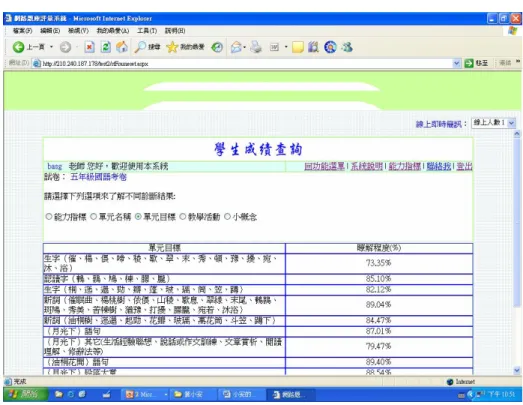Viewport: 523px width, 405px height.
Task: Click the 能力指標 link in top navigation
Action: pyautogui.click(x=405, y=166)
